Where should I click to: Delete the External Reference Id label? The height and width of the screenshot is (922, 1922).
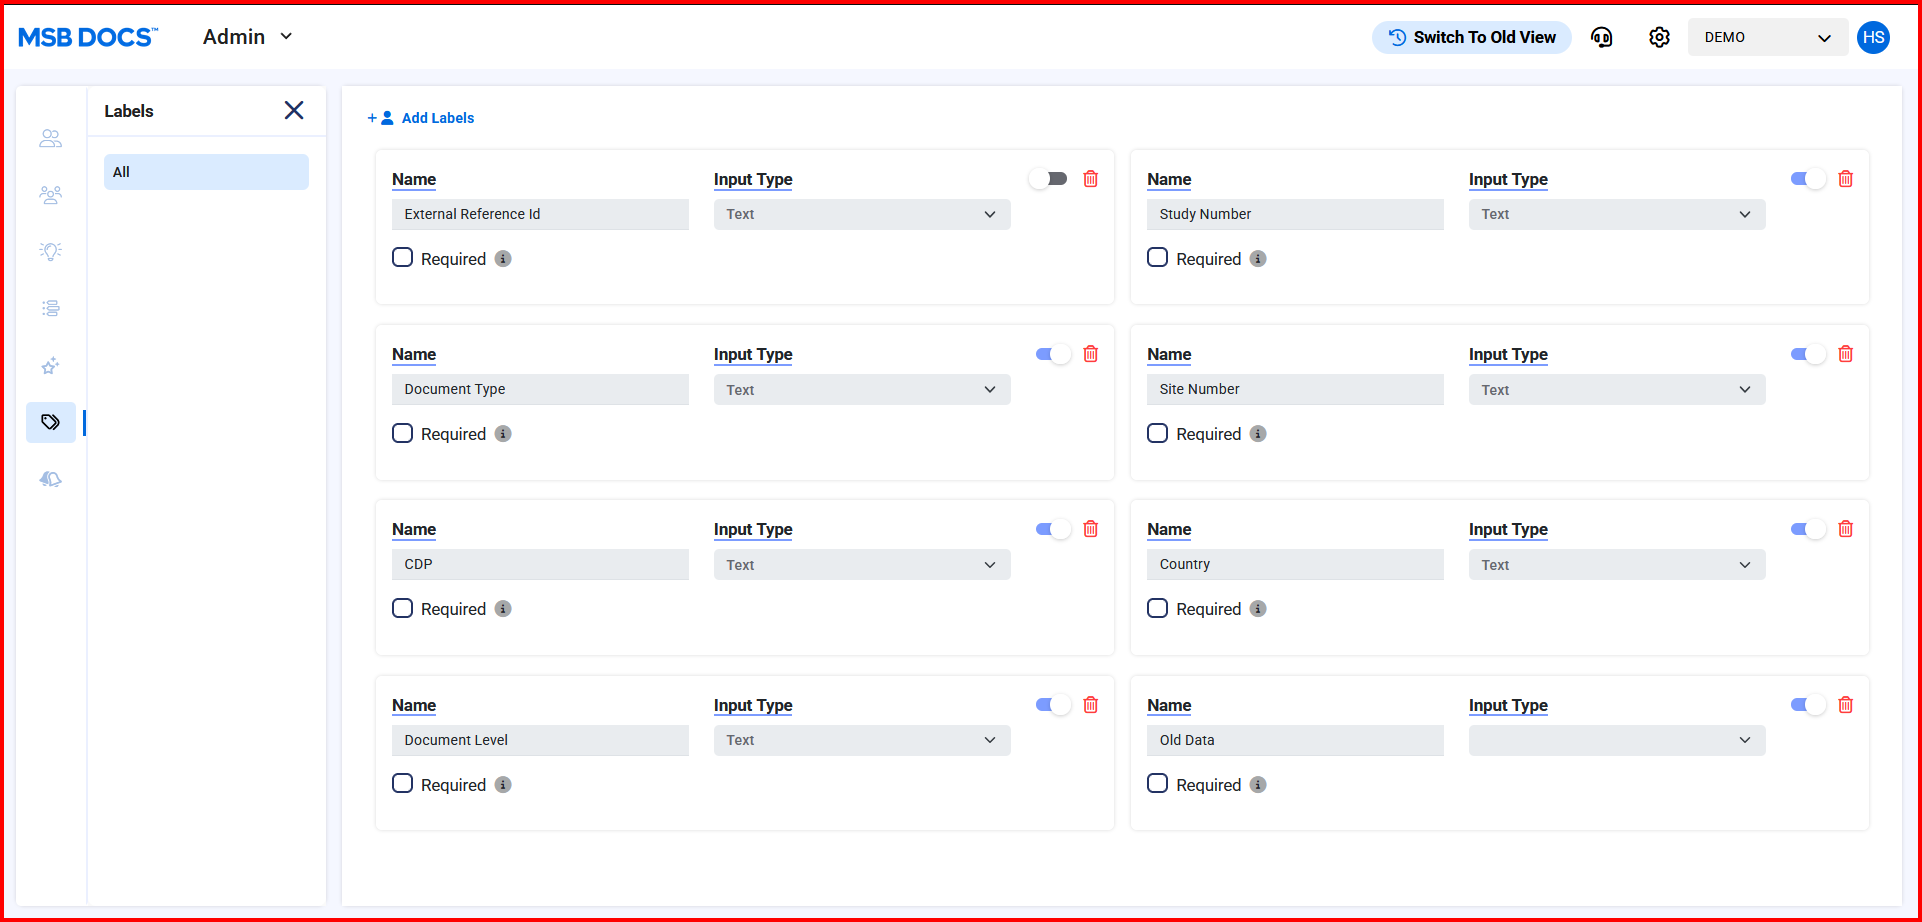[1091, 179]
